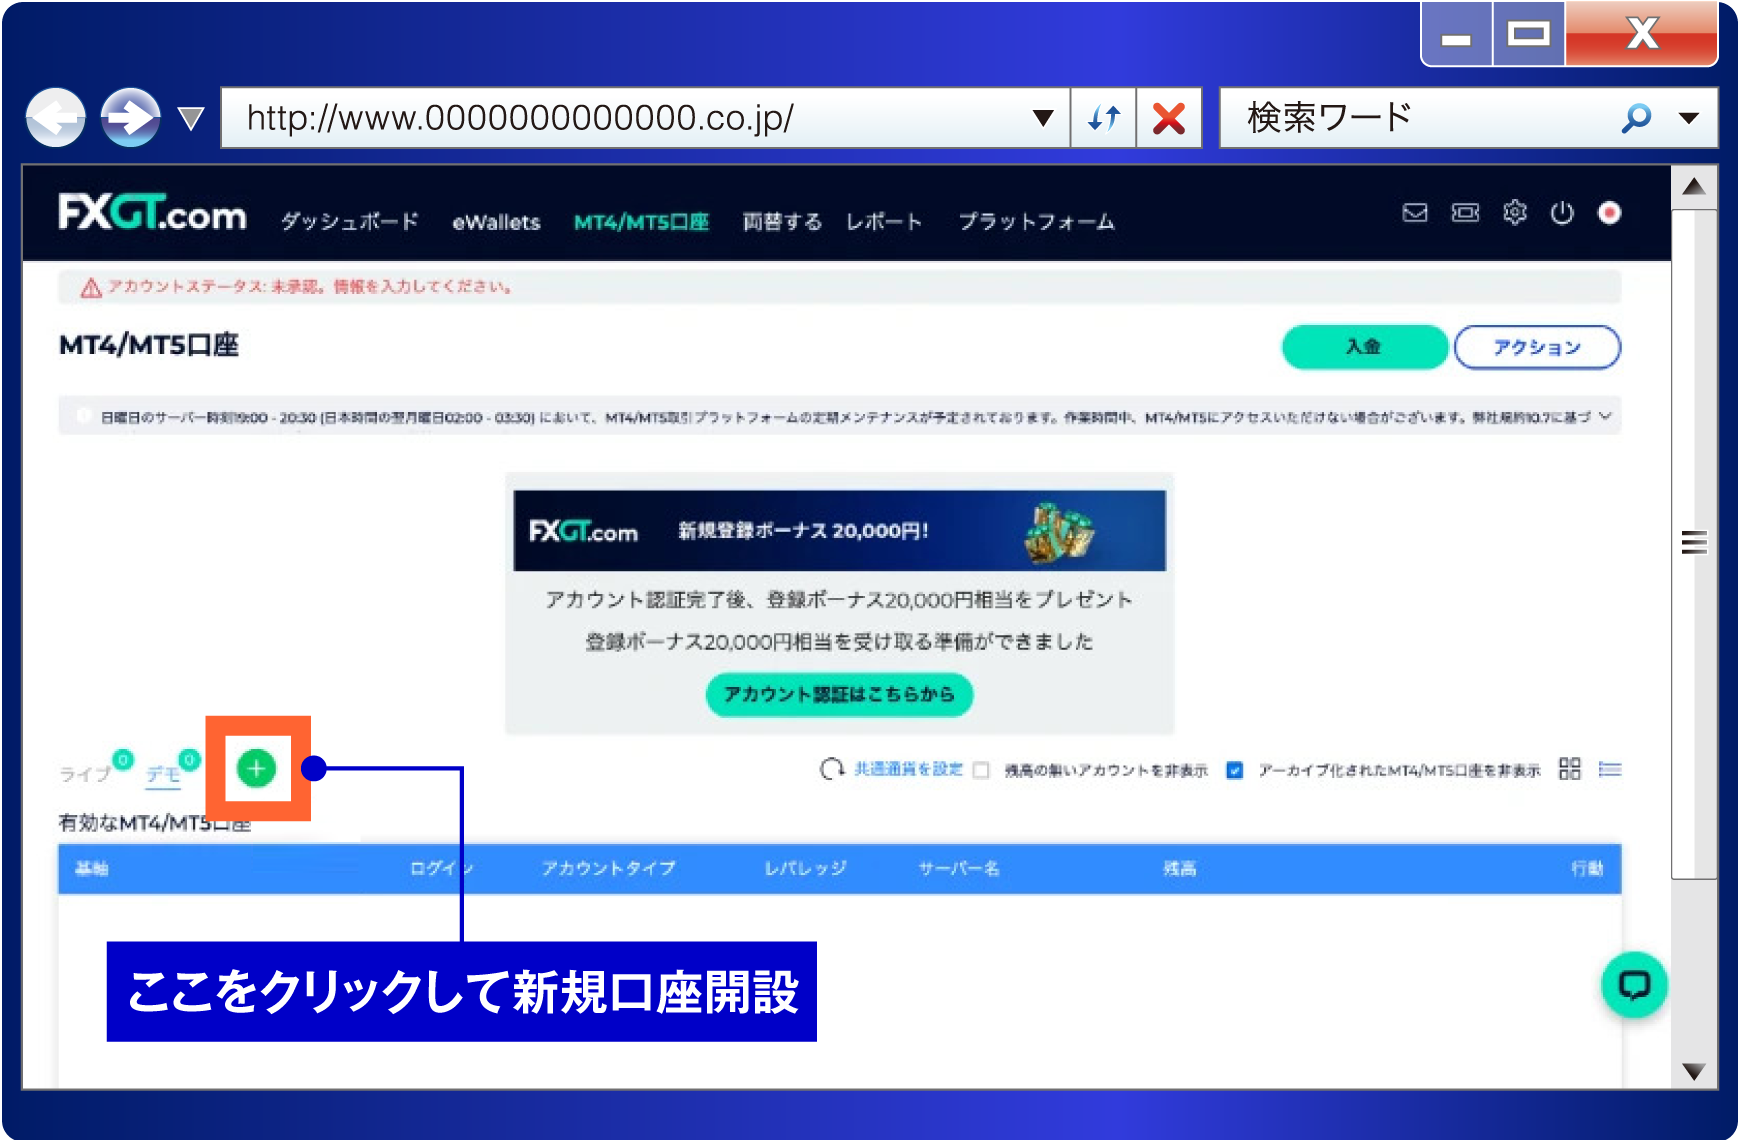Click the browser back arrow button
Screen dimensions: 1740x1140
55,118
